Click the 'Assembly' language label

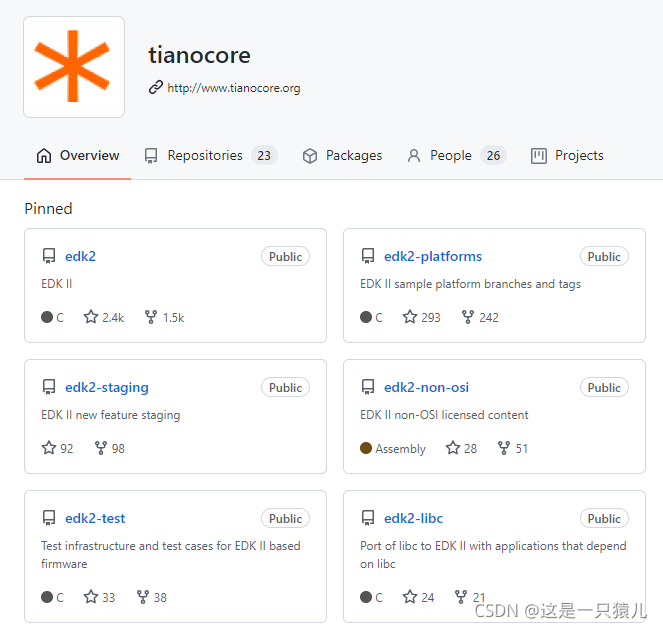pyautogui.click(x=400, y=449)
